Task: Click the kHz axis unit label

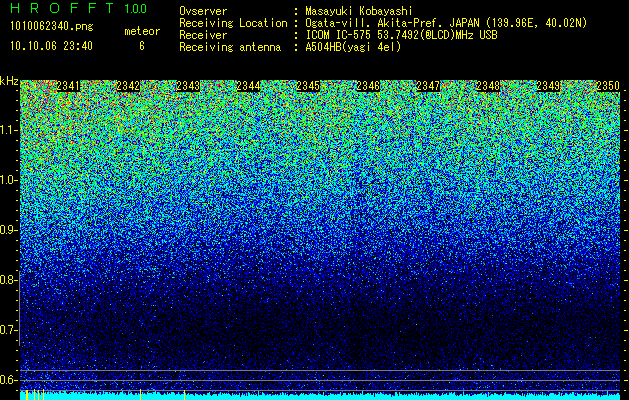Action: point(9,81)
